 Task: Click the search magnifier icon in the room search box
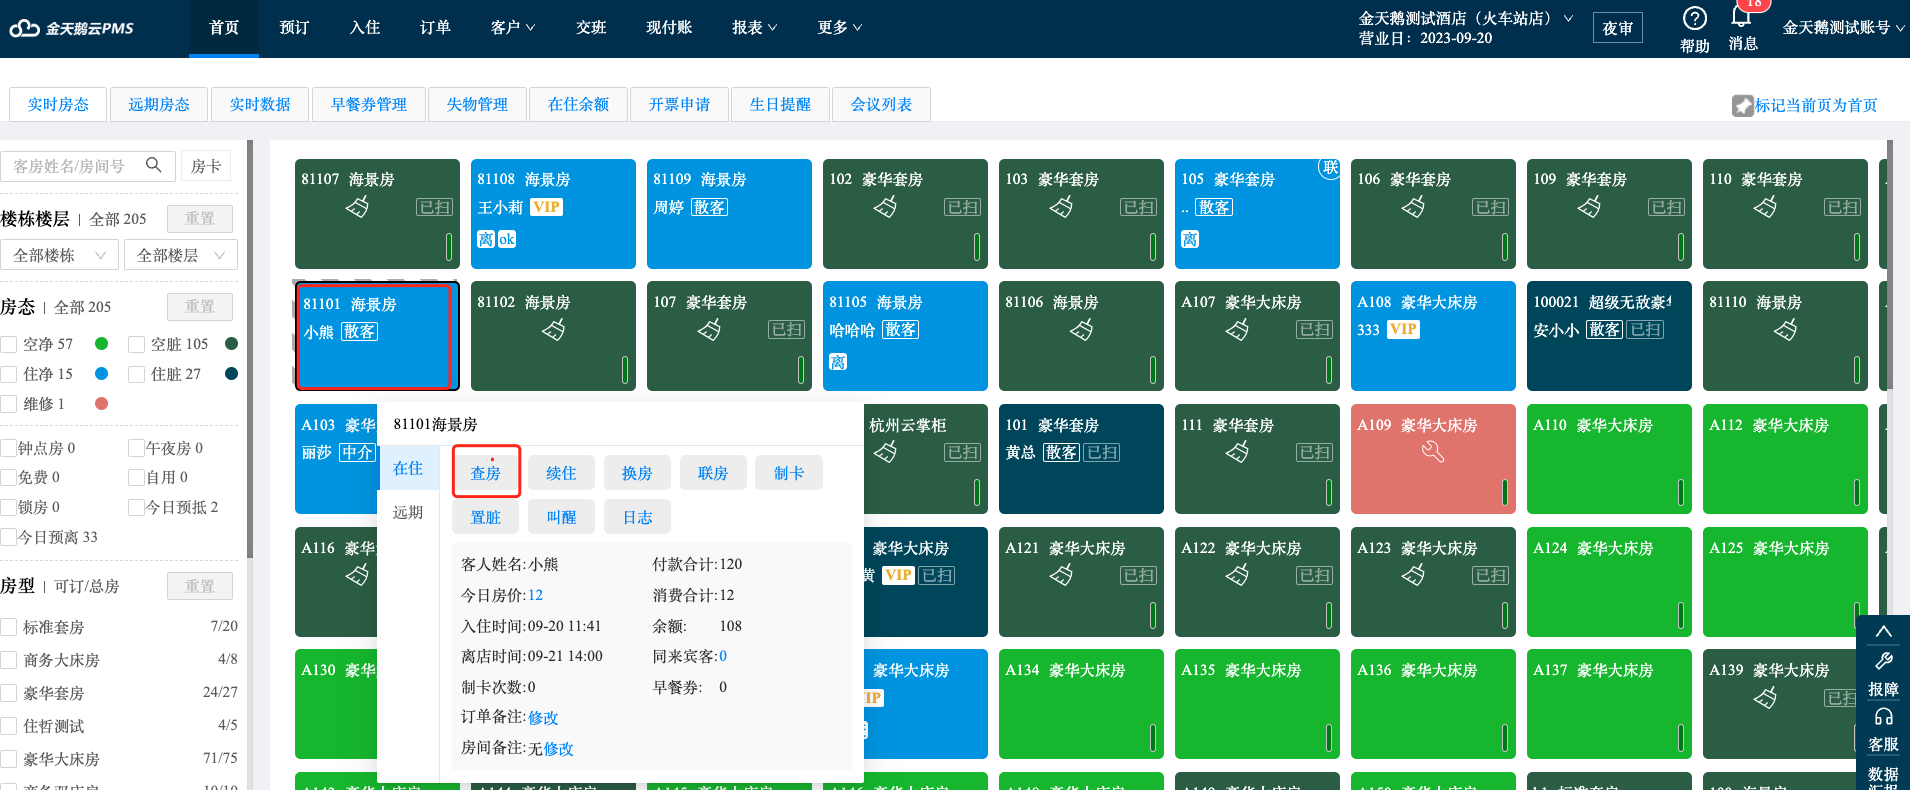coord(153,165)
